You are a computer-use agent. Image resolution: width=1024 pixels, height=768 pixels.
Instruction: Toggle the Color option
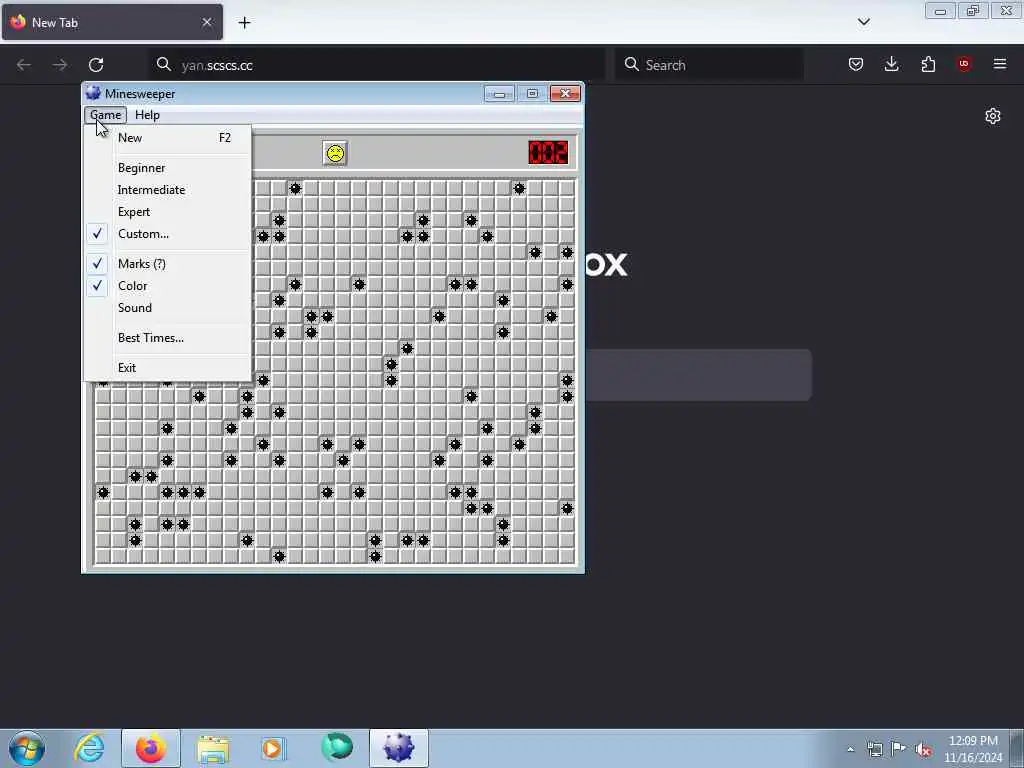click(x=167, y=286)
